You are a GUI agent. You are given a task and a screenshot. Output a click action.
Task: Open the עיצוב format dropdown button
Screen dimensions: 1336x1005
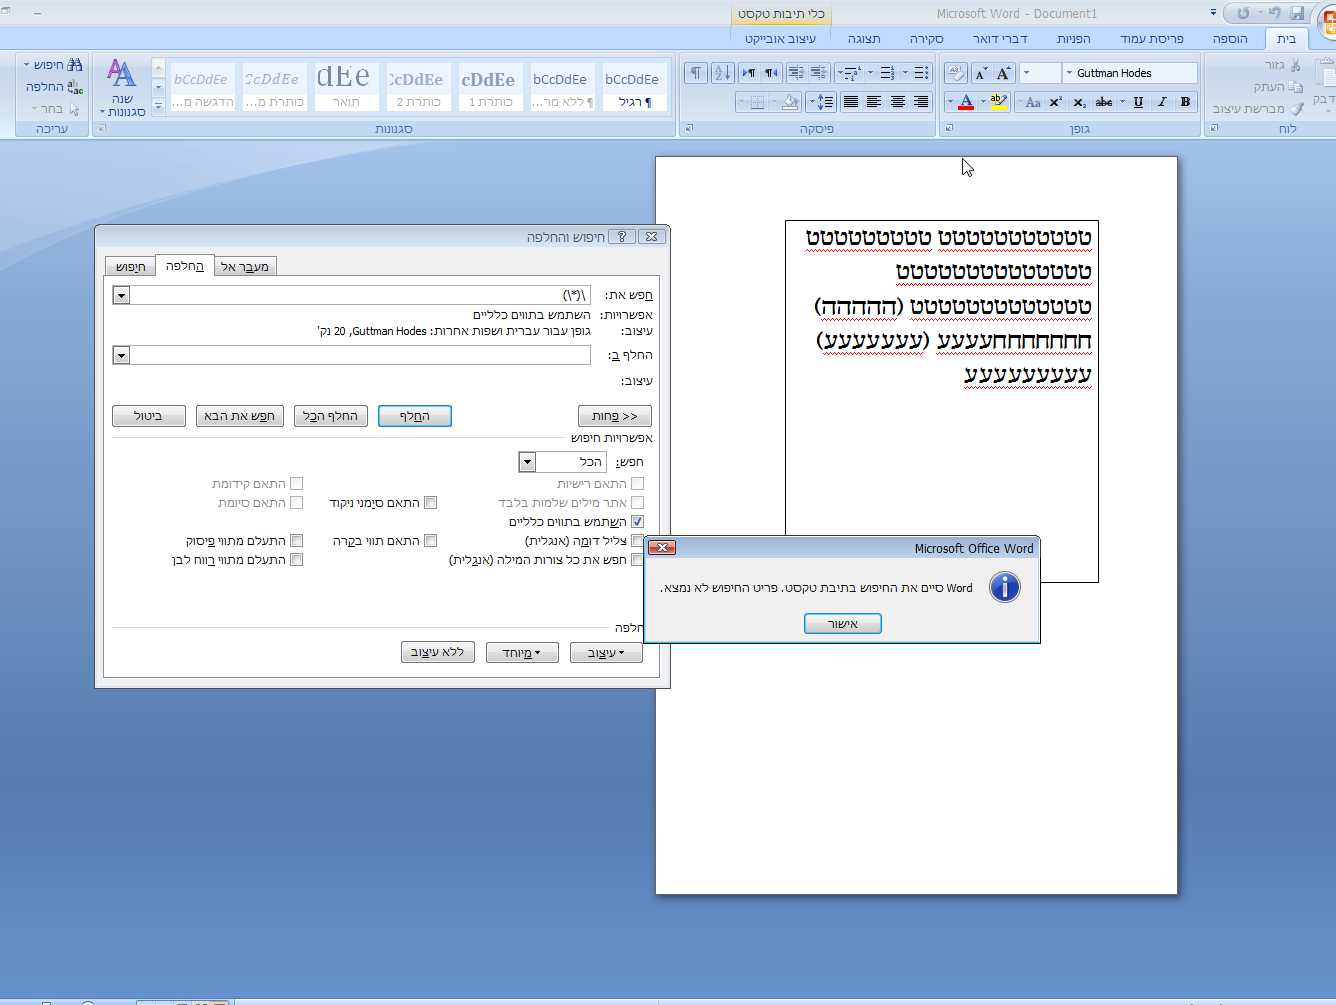[x=606, y=653]
